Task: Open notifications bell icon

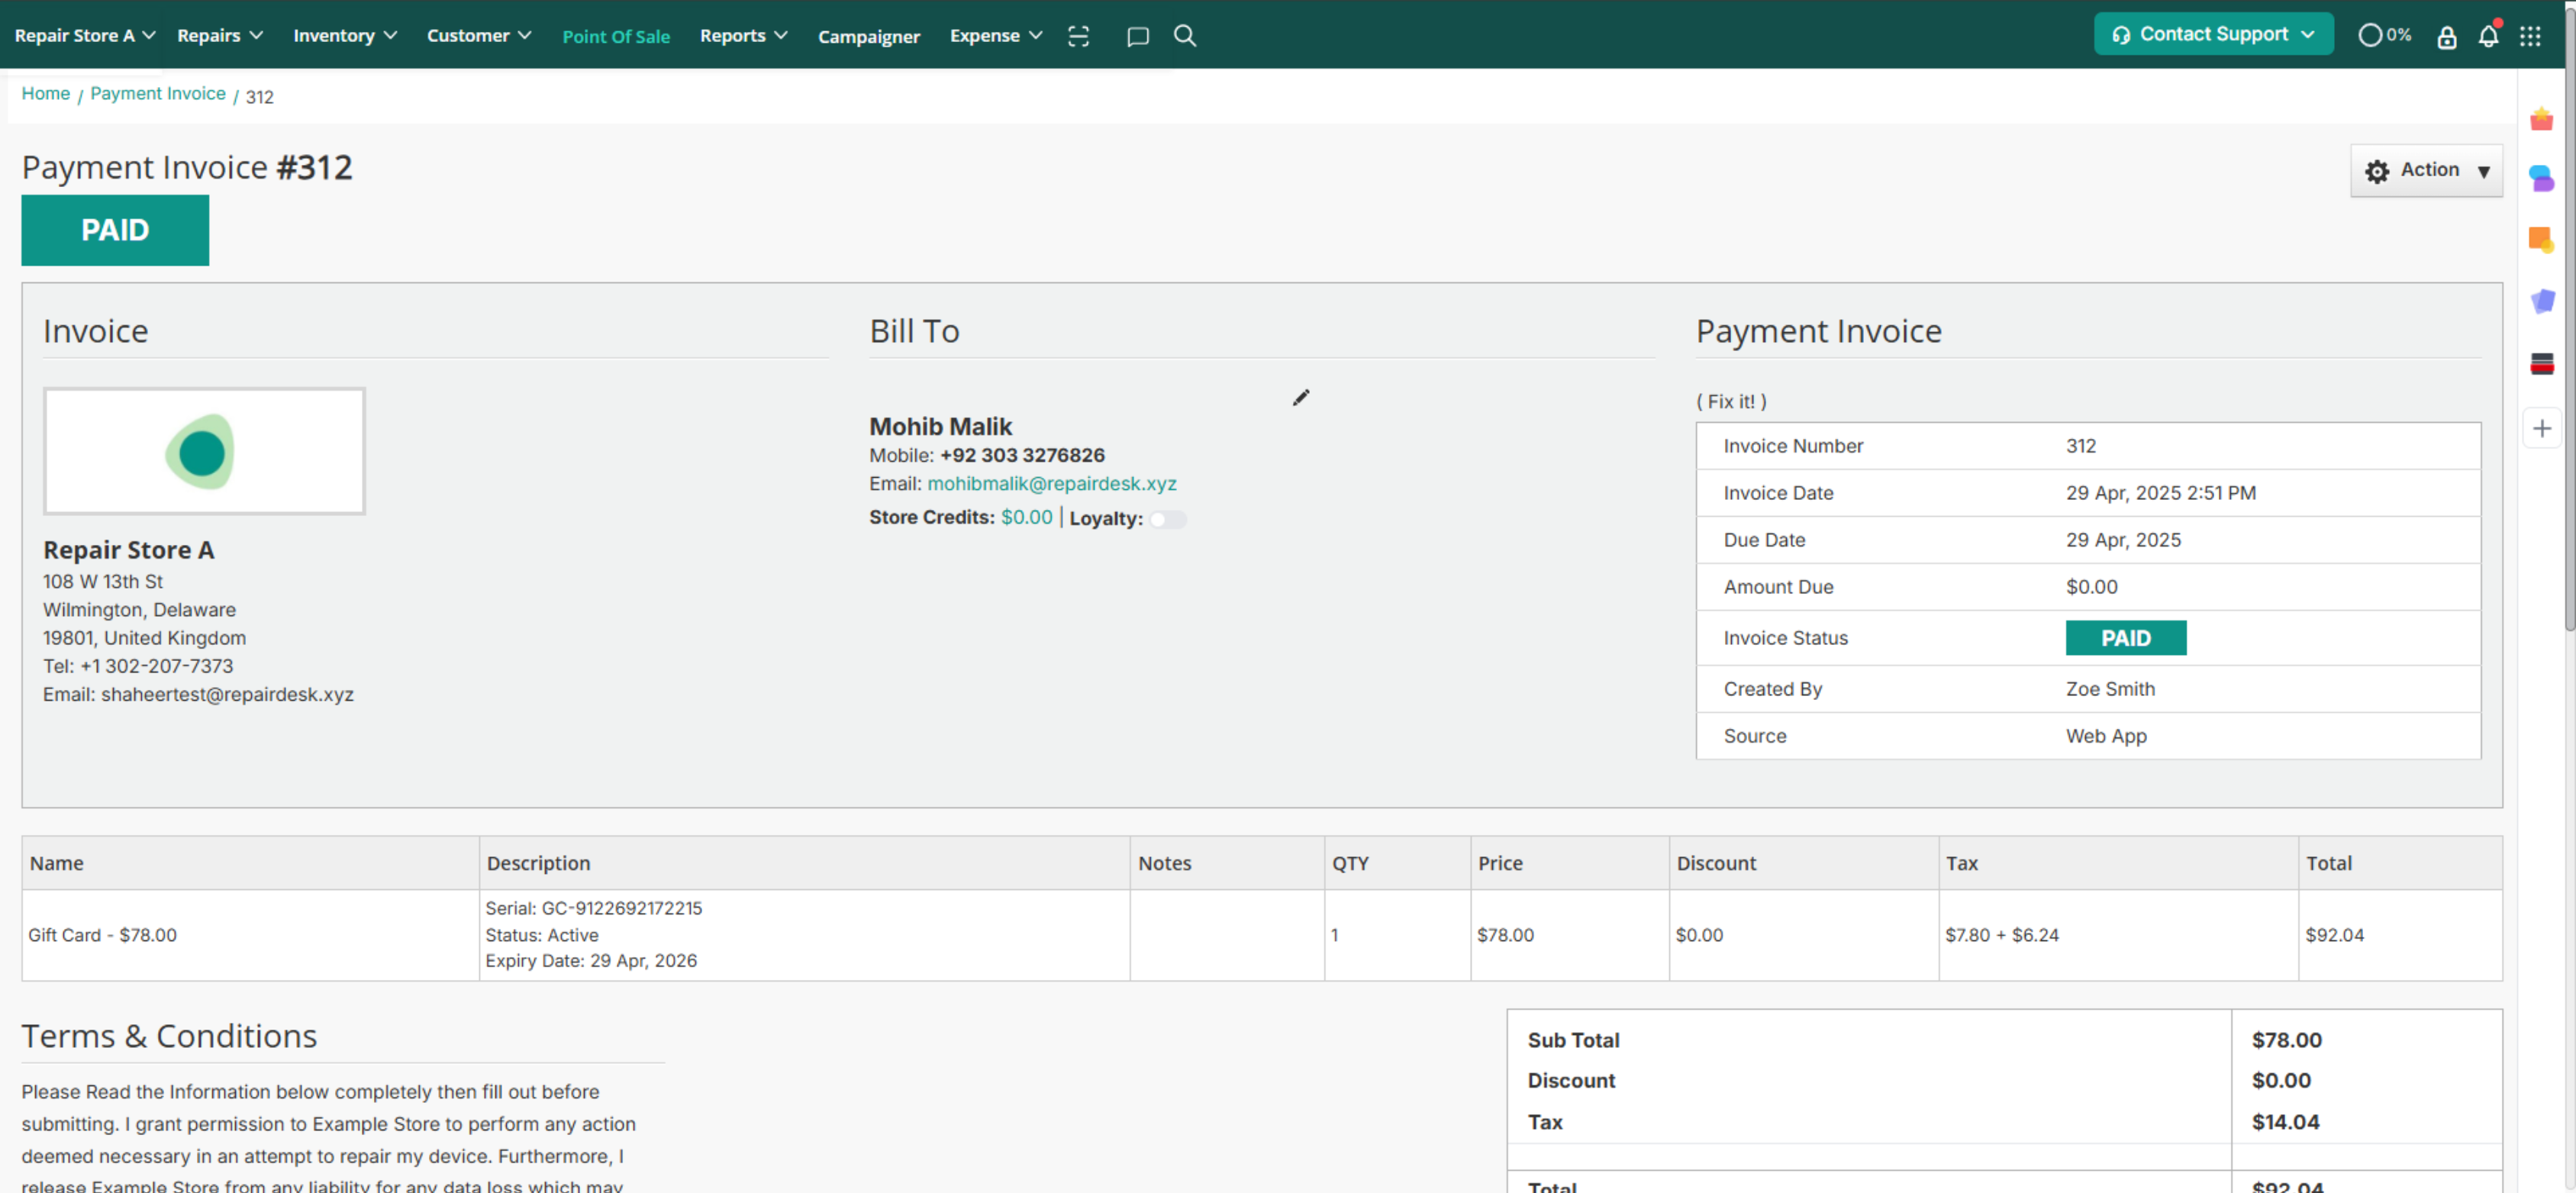Action: coord(2488,36)
